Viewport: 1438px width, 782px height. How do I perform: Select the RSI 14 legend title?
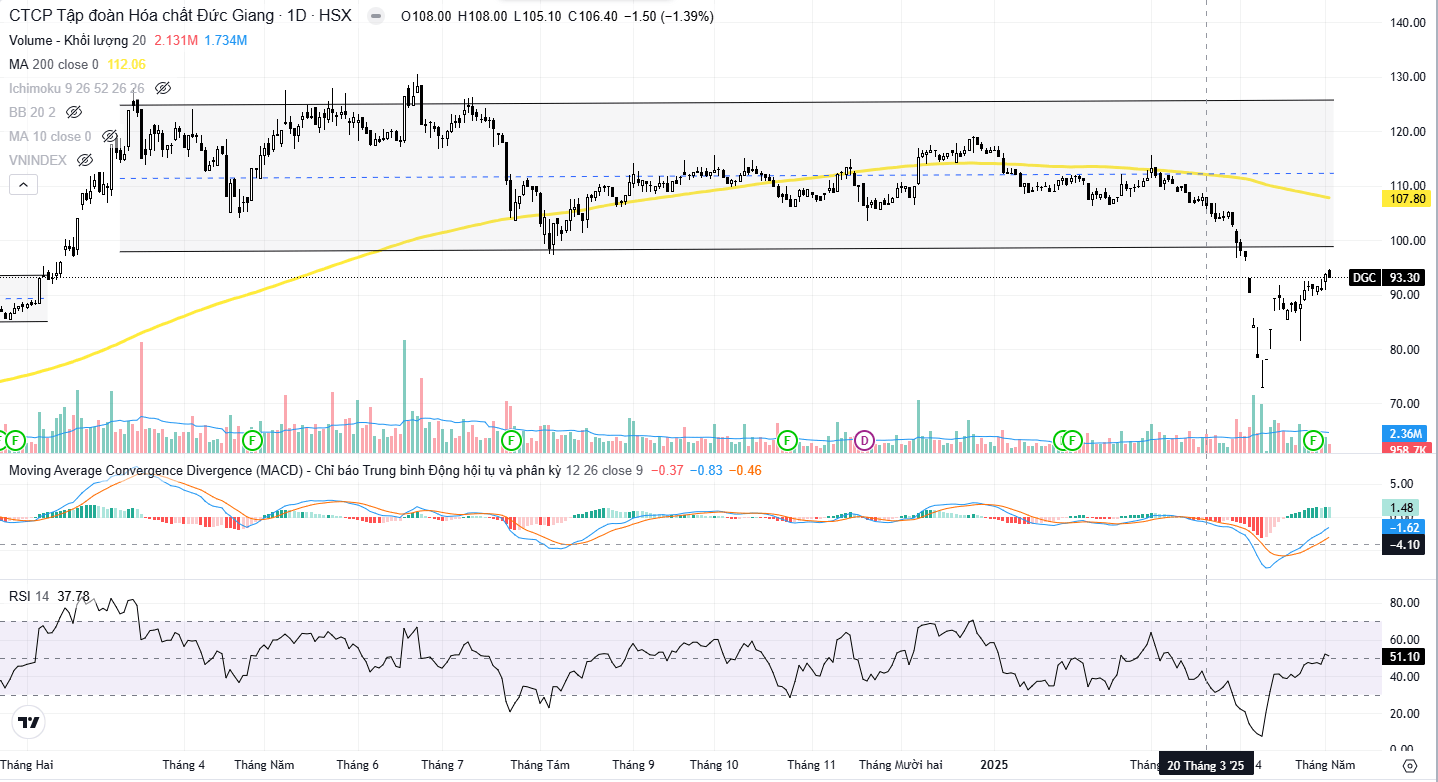pyautogui.click(x=29, y=596)
